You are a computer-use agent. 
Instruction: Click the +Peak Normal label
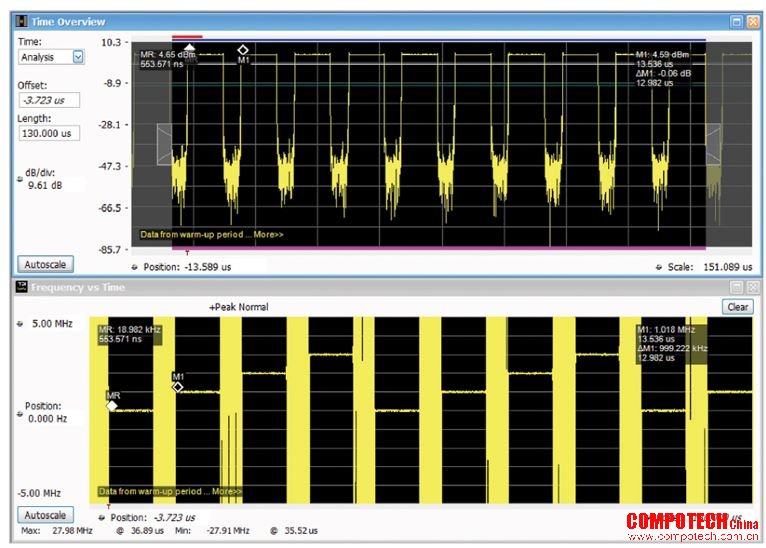239,307
